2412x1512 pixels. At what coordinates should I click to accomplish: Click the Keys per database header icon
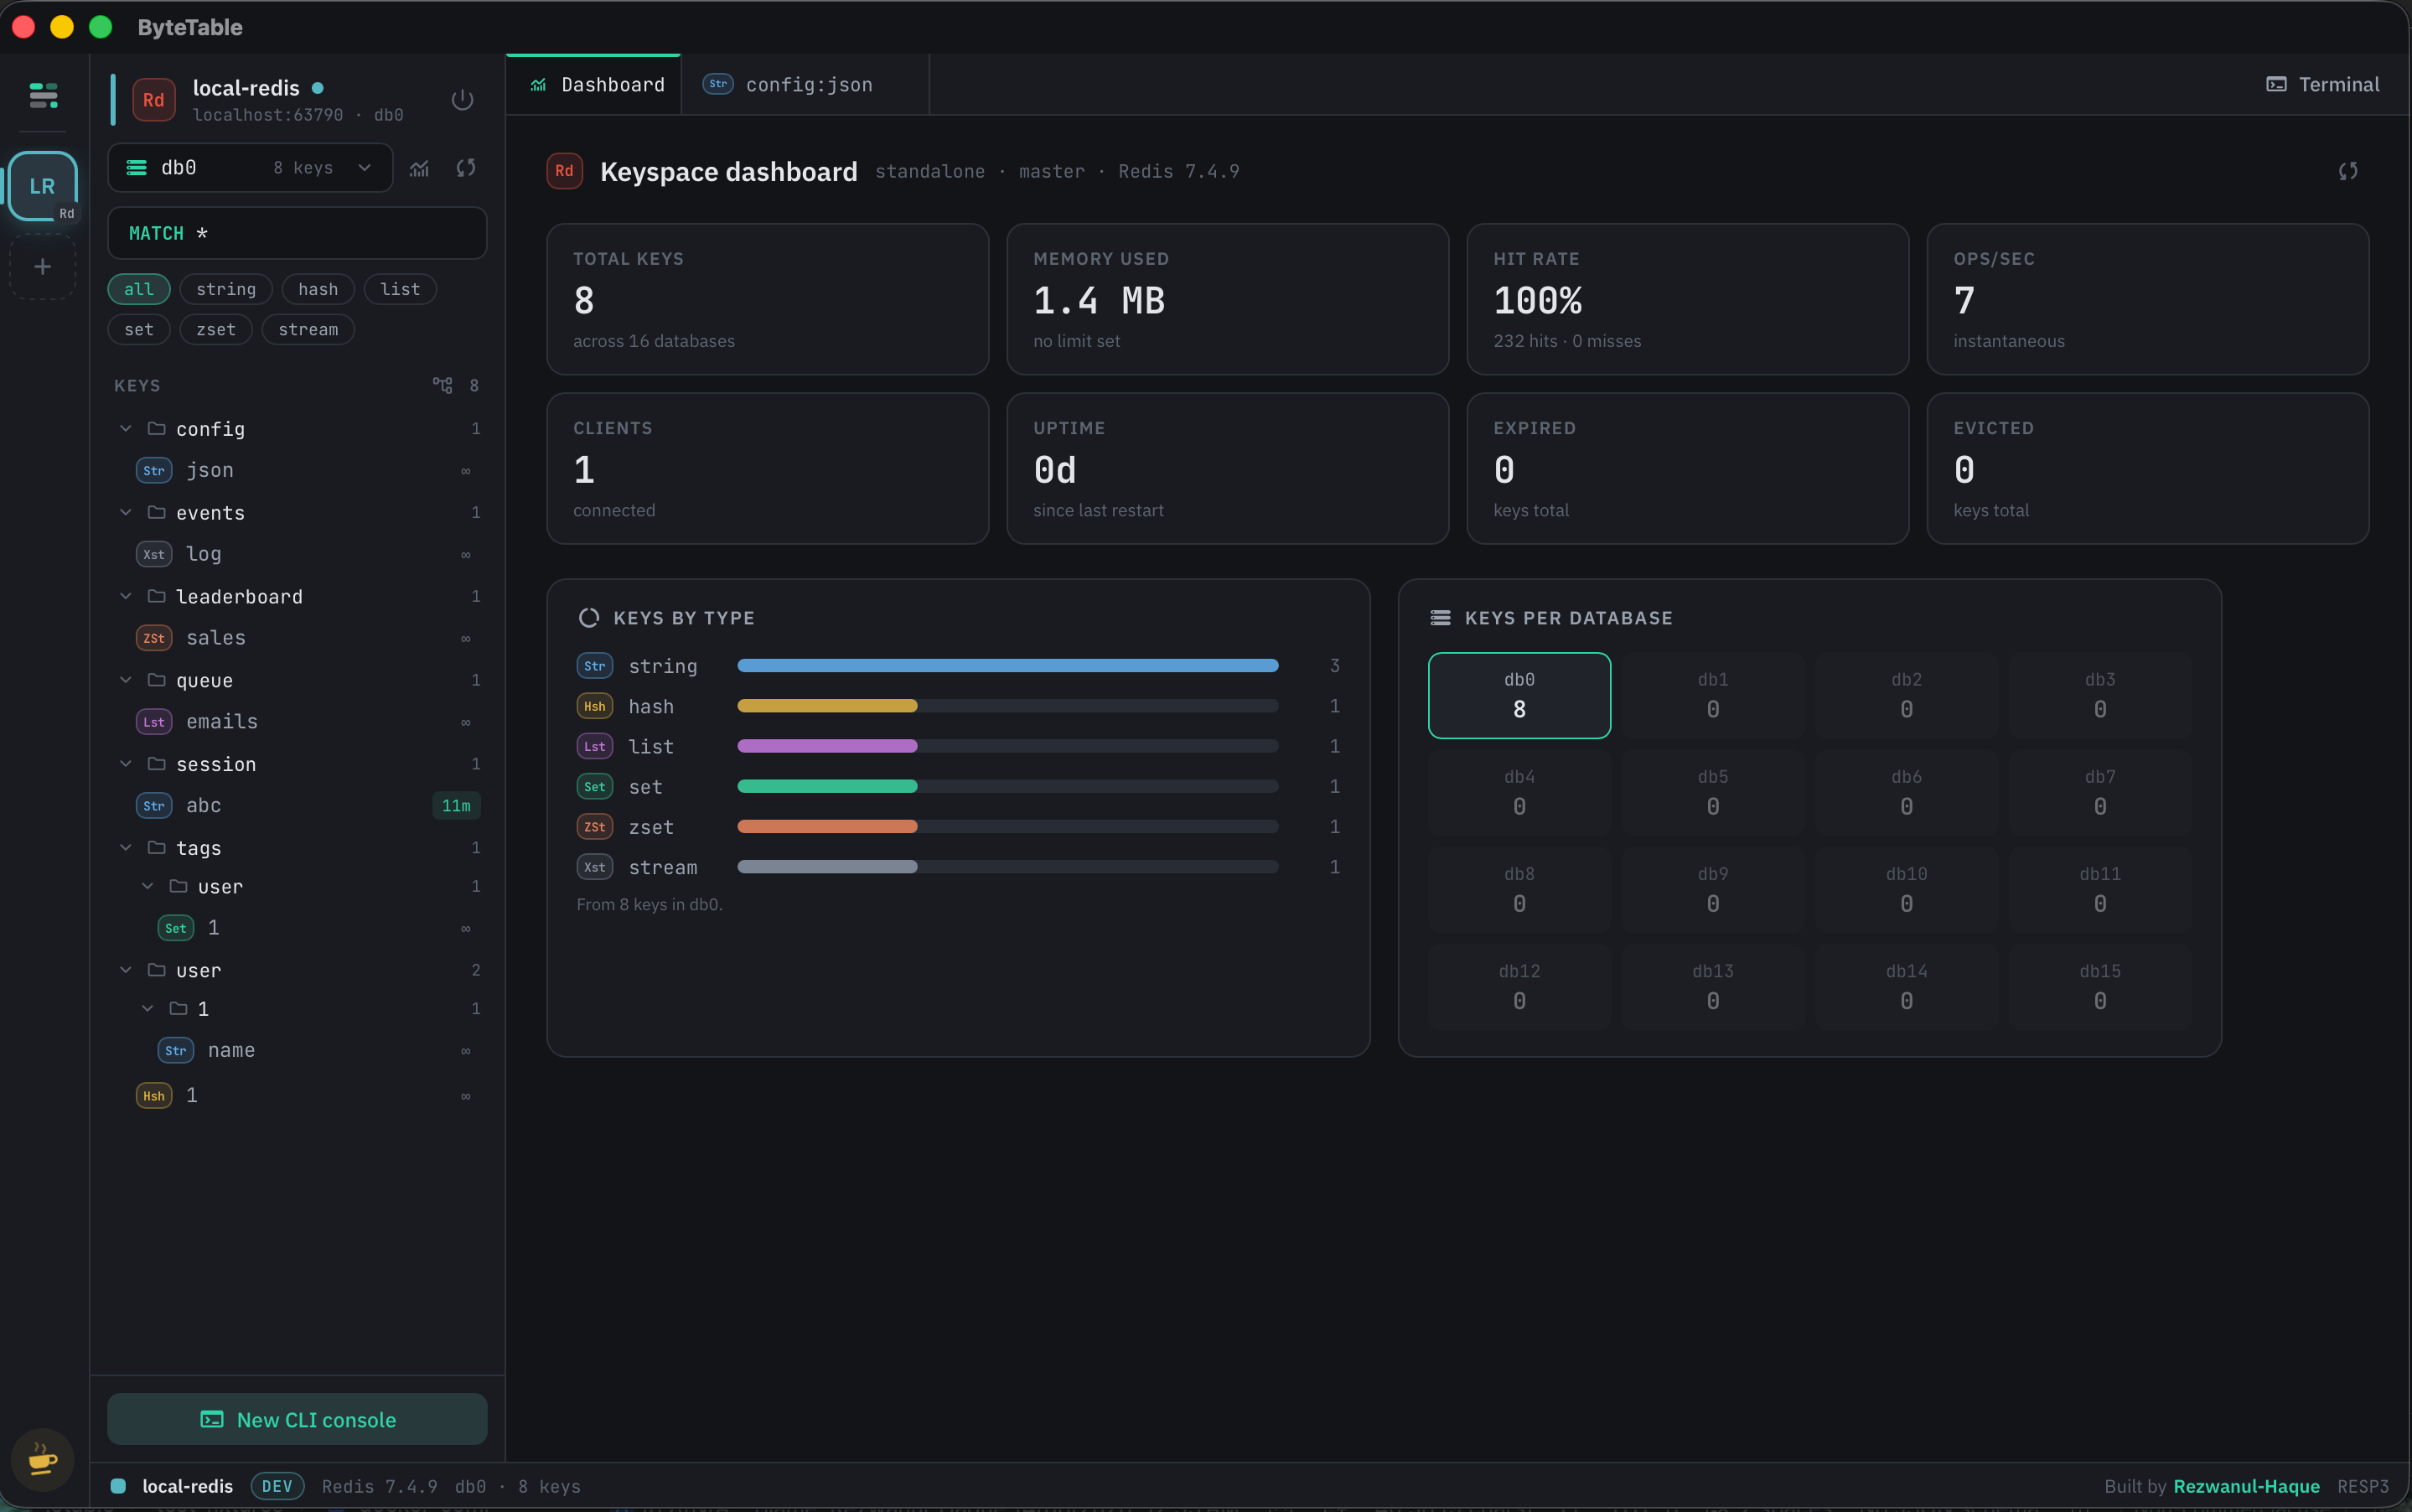1440,618
